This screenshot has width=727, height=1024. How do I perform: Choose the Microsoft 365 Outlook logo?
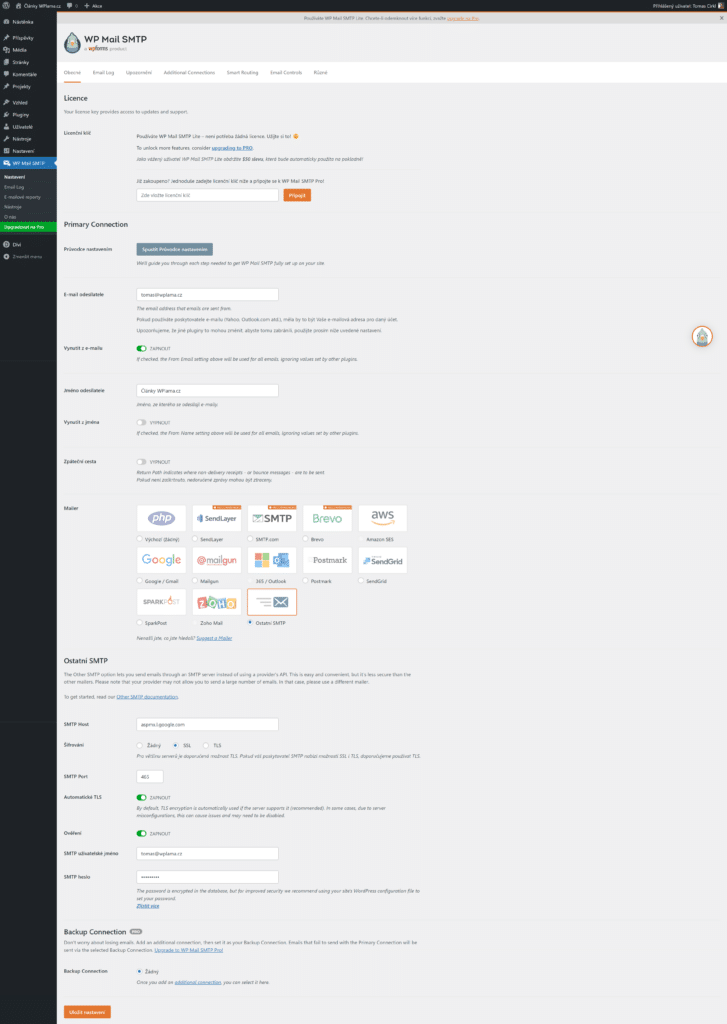coord(272,560)
